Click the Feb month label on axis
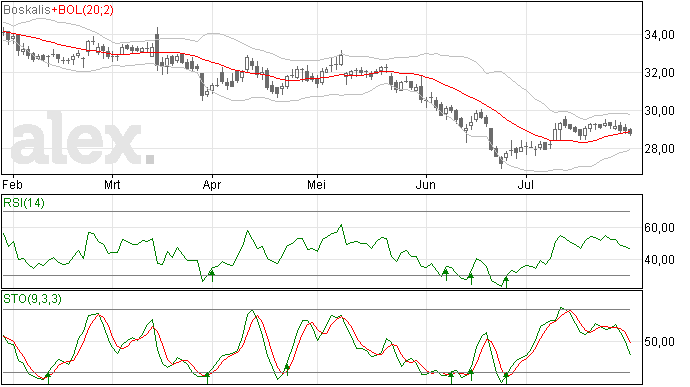Image resolution: width=690 pixels, height=387 pixels. (x=12, y=184)
